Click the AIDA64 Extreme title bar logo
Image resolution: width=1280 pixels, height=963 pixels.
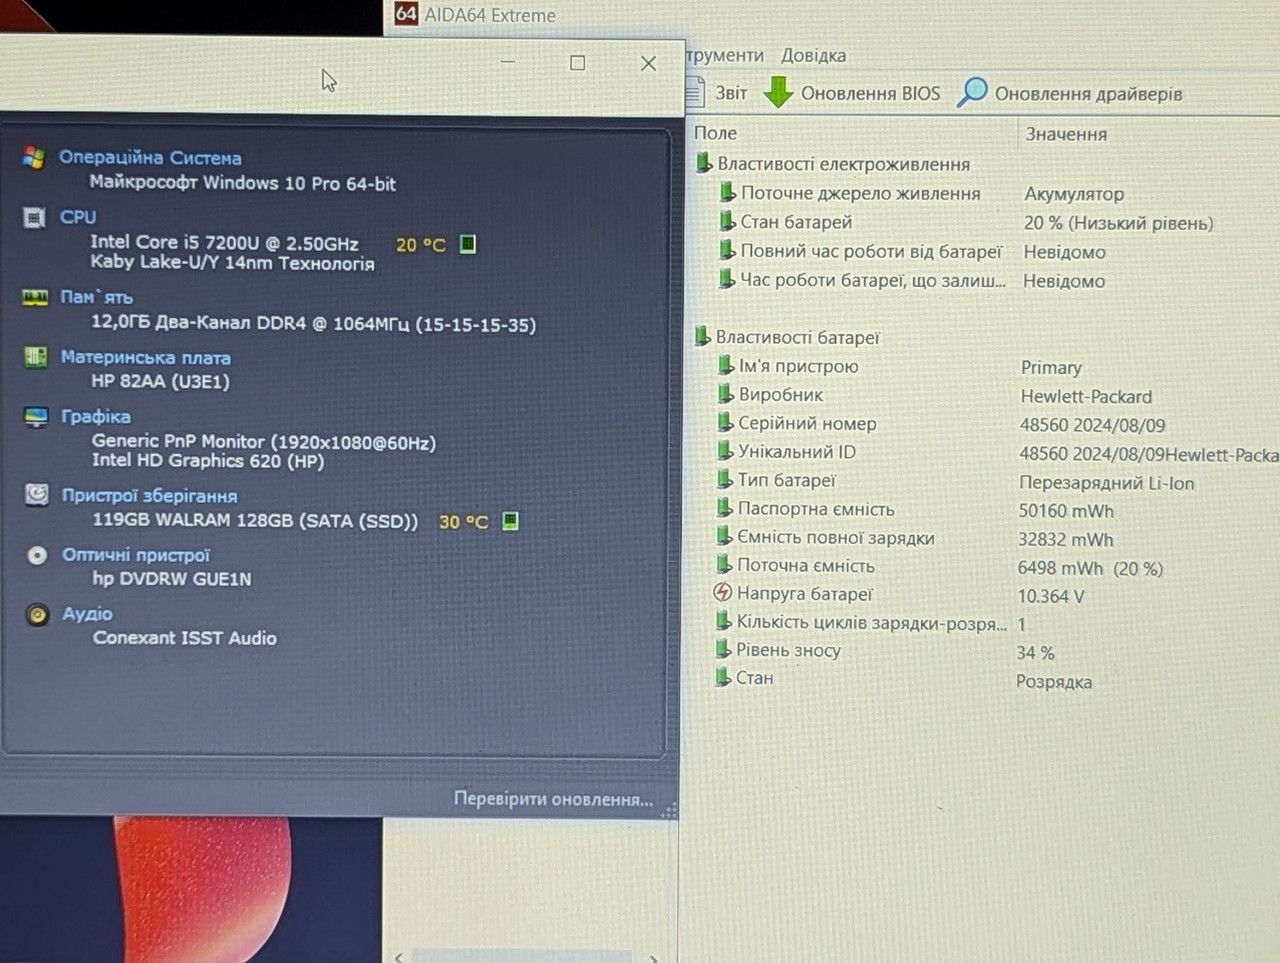coord(406,14)
